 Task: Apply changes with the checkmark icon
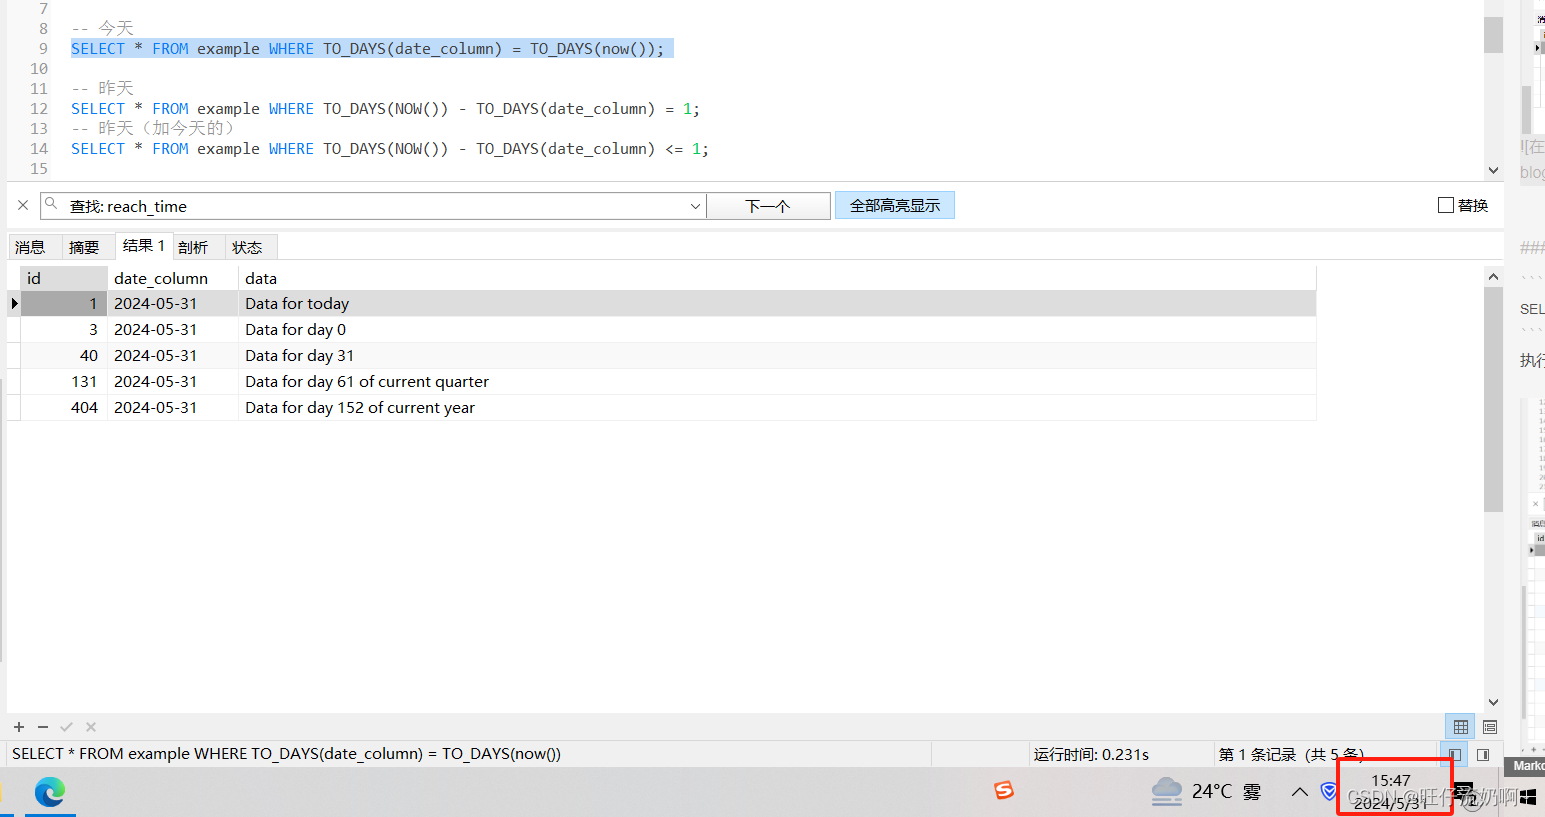(67, 727)
